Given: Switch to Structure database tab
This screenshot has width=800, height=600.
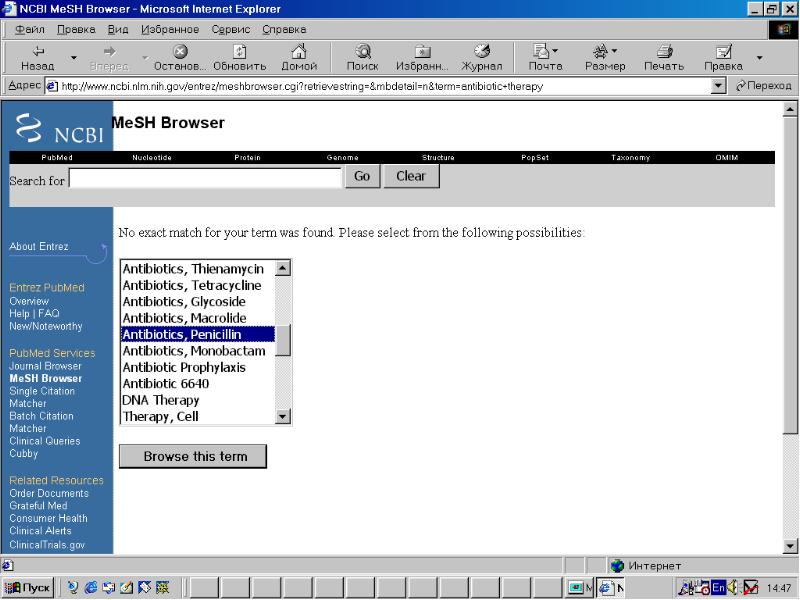Looking at the screenshot, I should point(438,158).
